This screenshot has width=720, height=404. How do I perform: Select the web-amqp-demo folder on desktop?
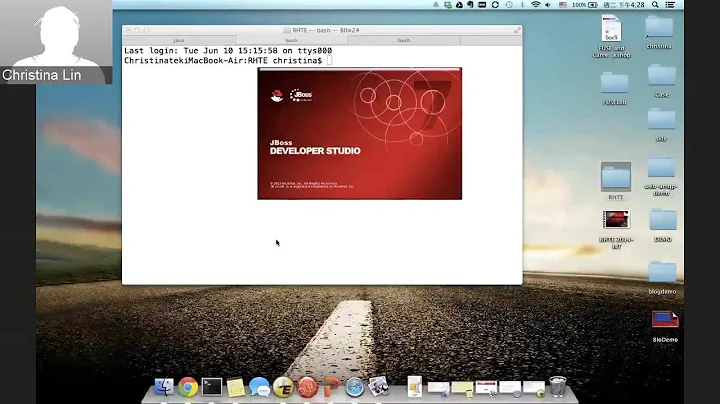(661, 177)
